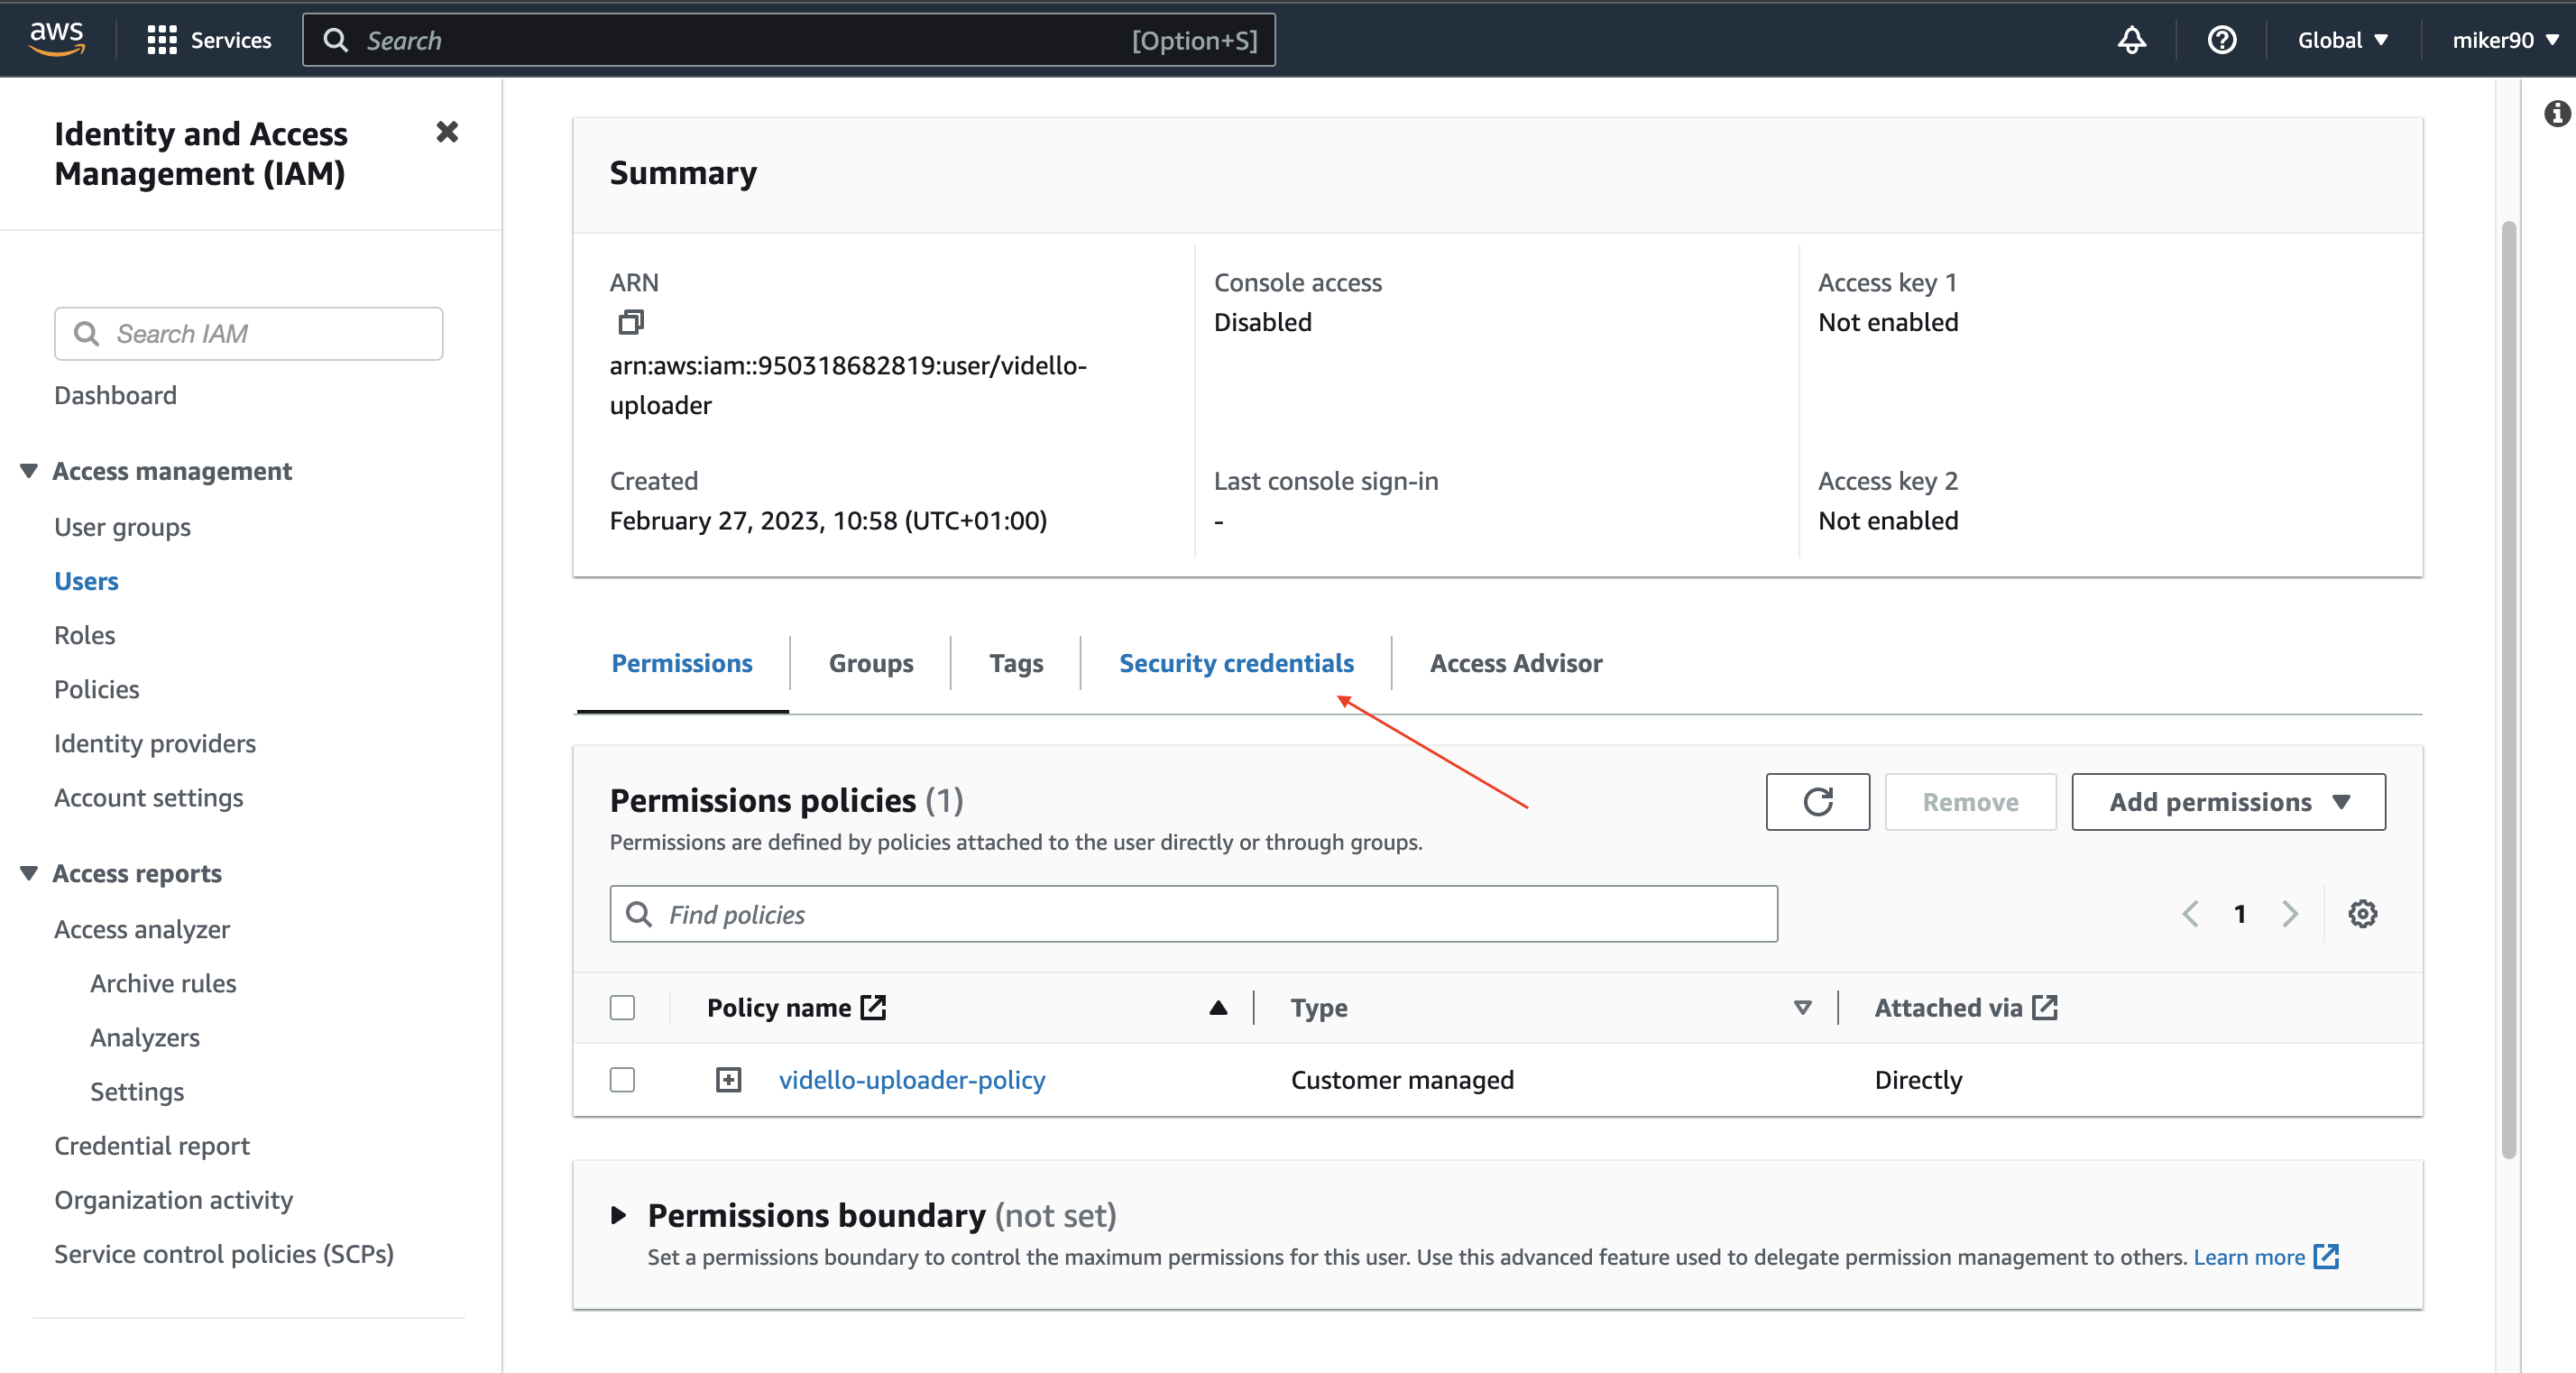Open Identity providers in sidebar

(x=155, y=742)
